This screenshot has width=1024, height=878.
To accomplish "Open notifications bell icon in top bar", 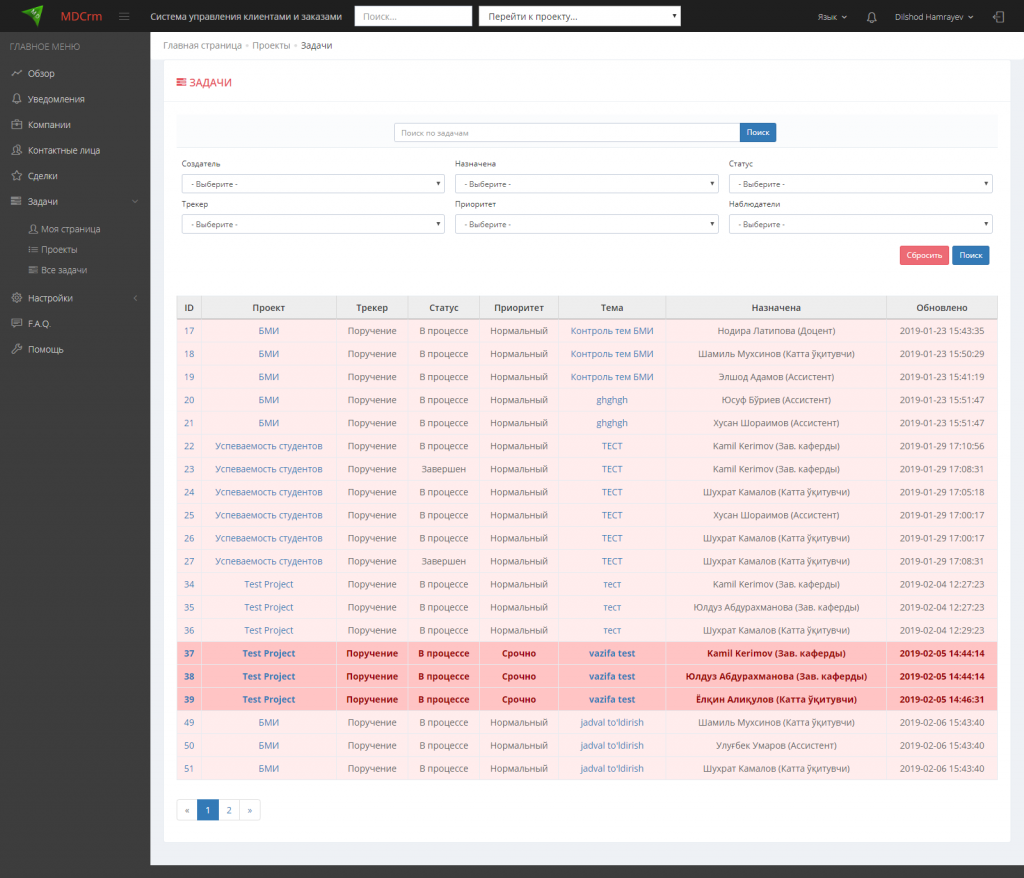I will tap(872, 17).
